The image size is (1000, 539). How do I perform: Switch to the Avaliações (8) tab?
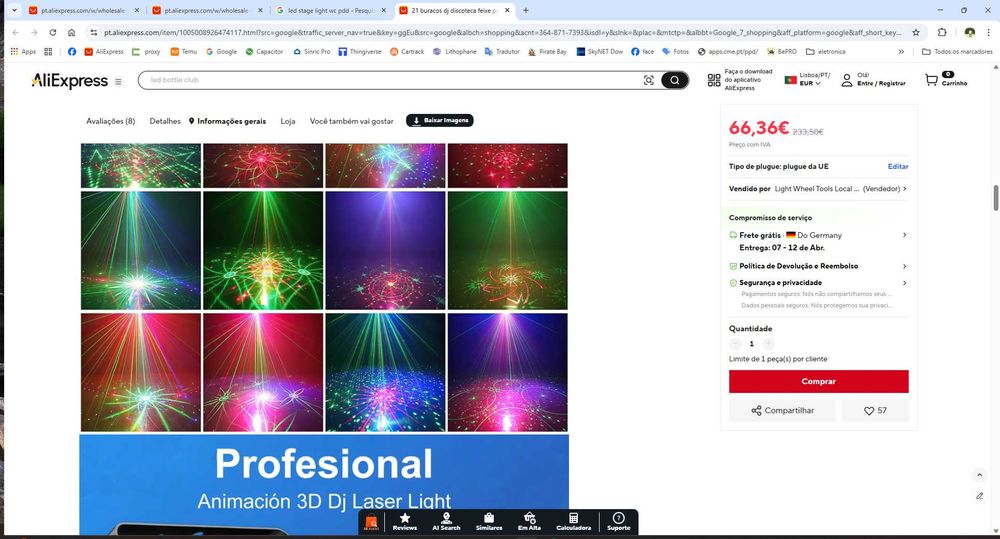[110, 121]
